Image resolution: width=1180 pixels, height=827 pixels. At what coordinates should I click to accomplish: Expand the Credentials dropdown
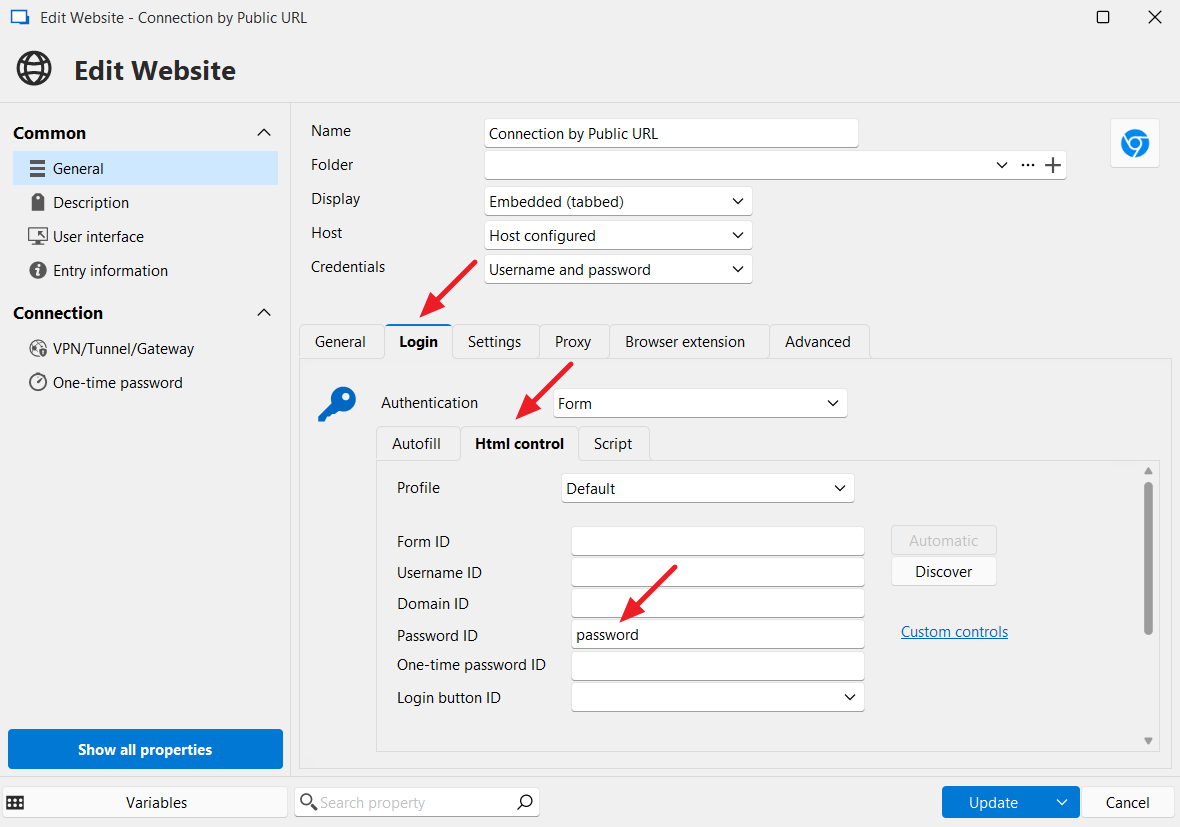tap(618, 270)
